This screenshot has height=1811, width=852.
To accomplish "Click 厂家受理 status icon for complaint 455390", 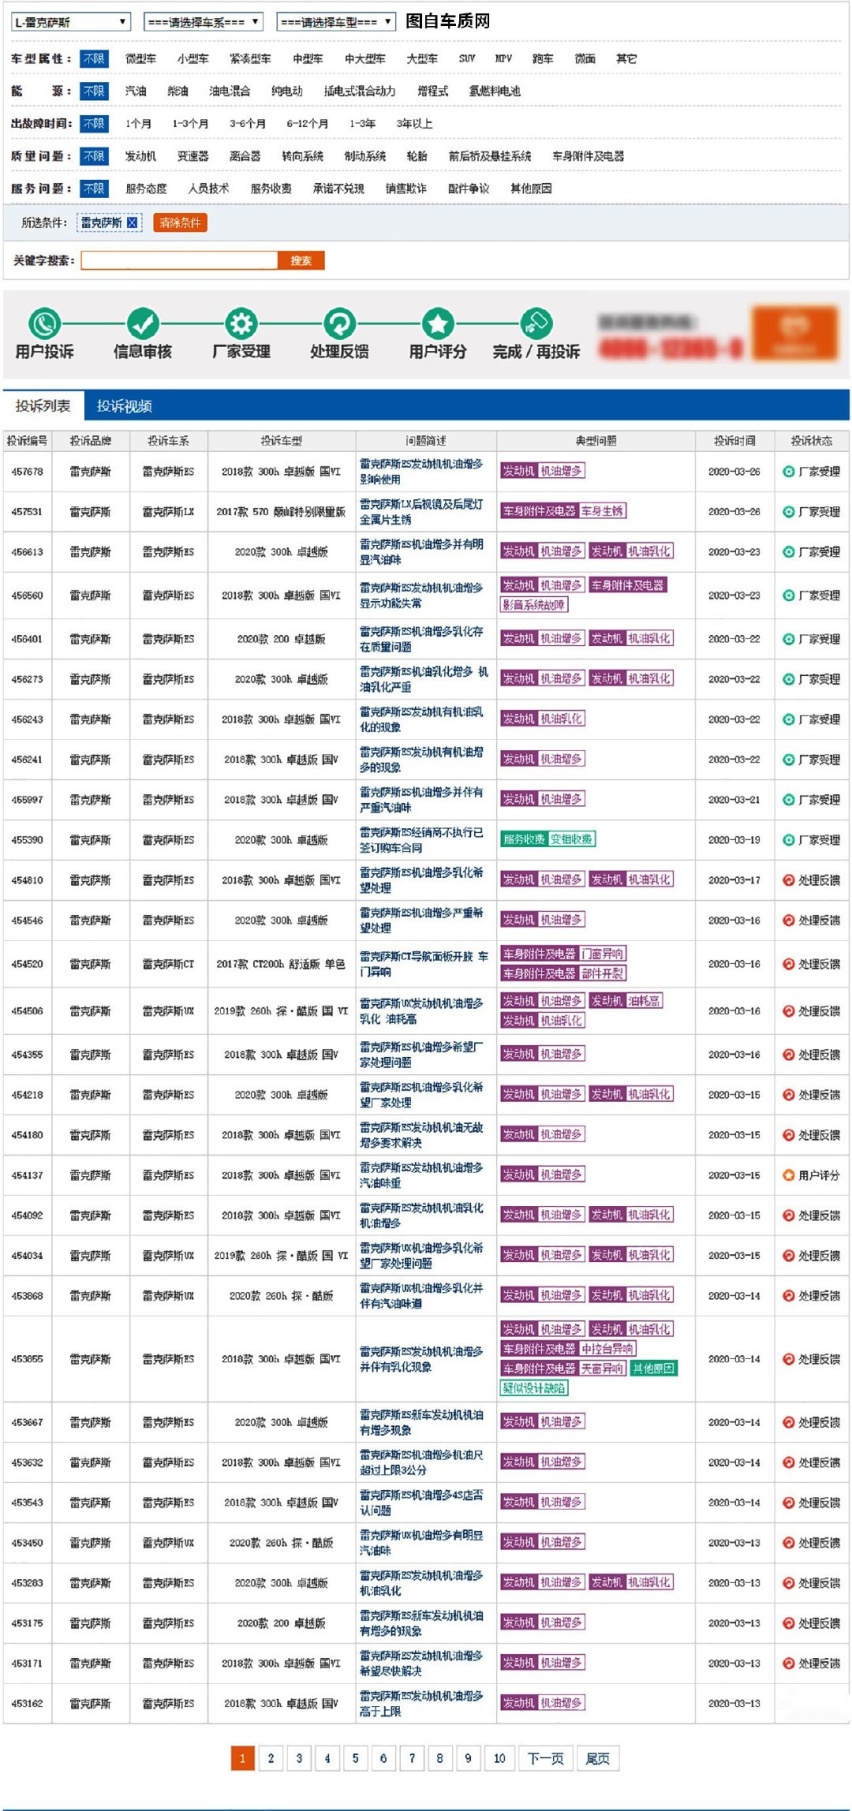I will pyautogui.click(x=789, y=840).
